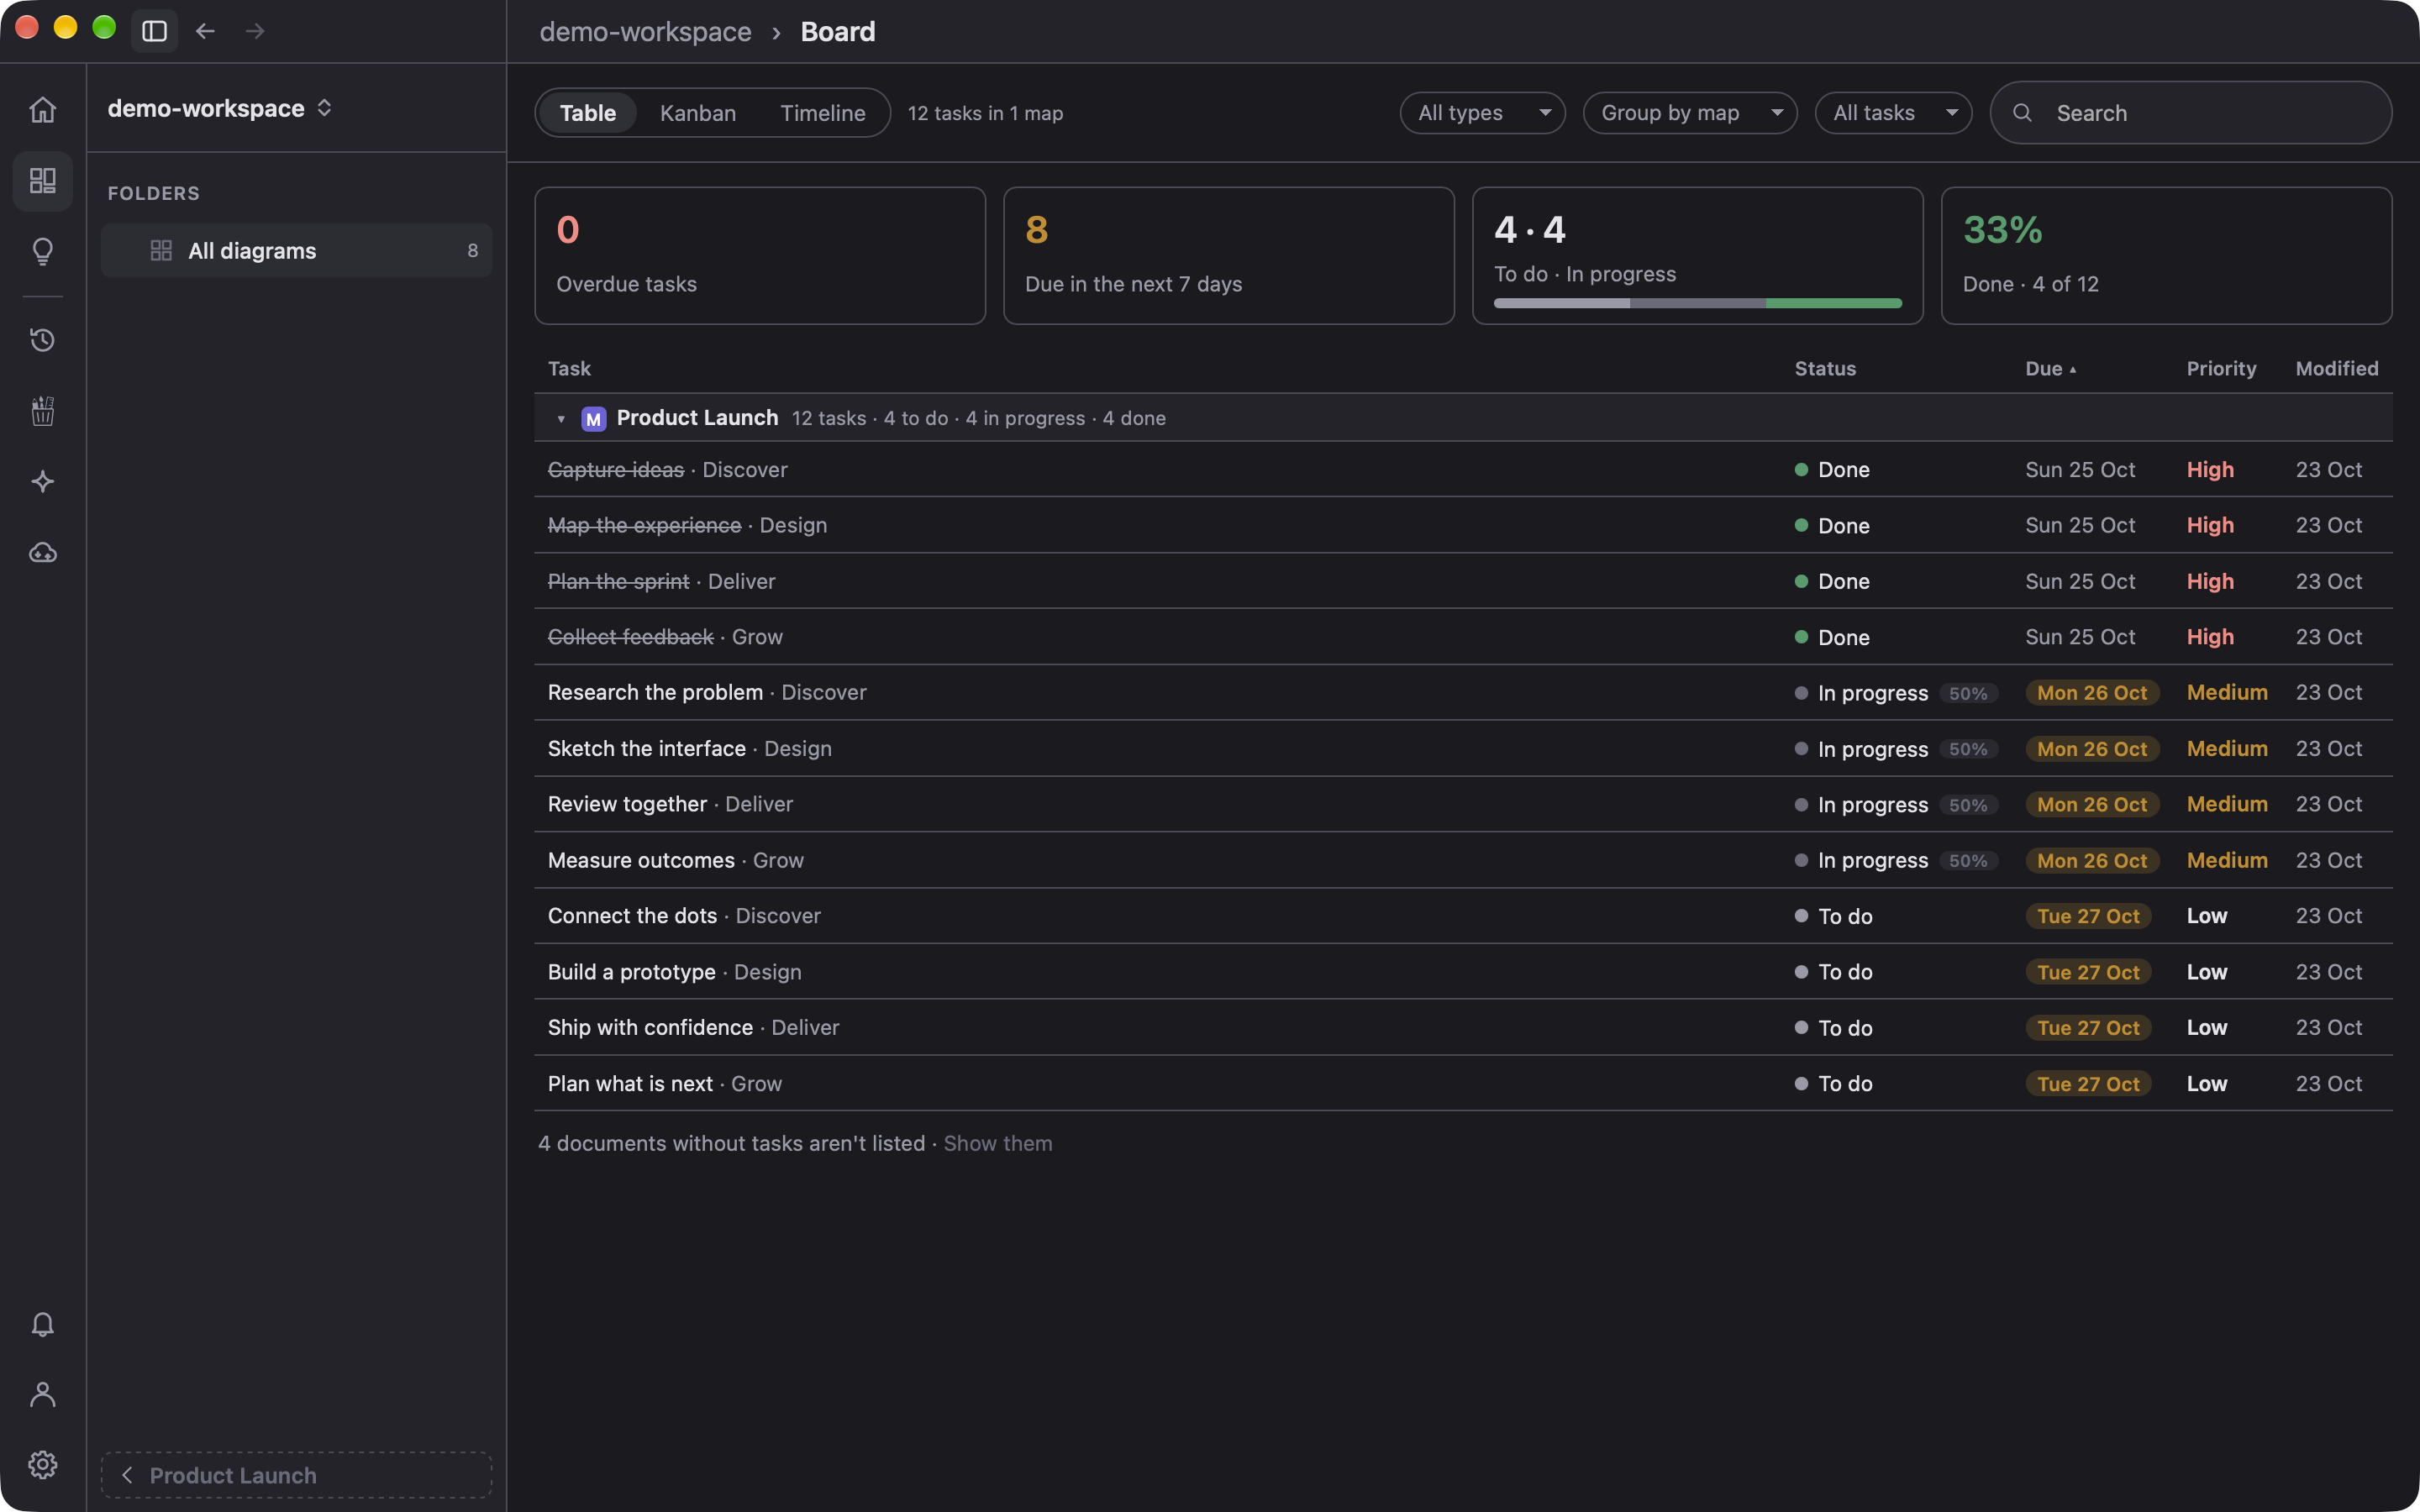Screen dimensions: 2420x1512
Task: Open the Board dashboard icon
Action: click(x=42, y=181)
